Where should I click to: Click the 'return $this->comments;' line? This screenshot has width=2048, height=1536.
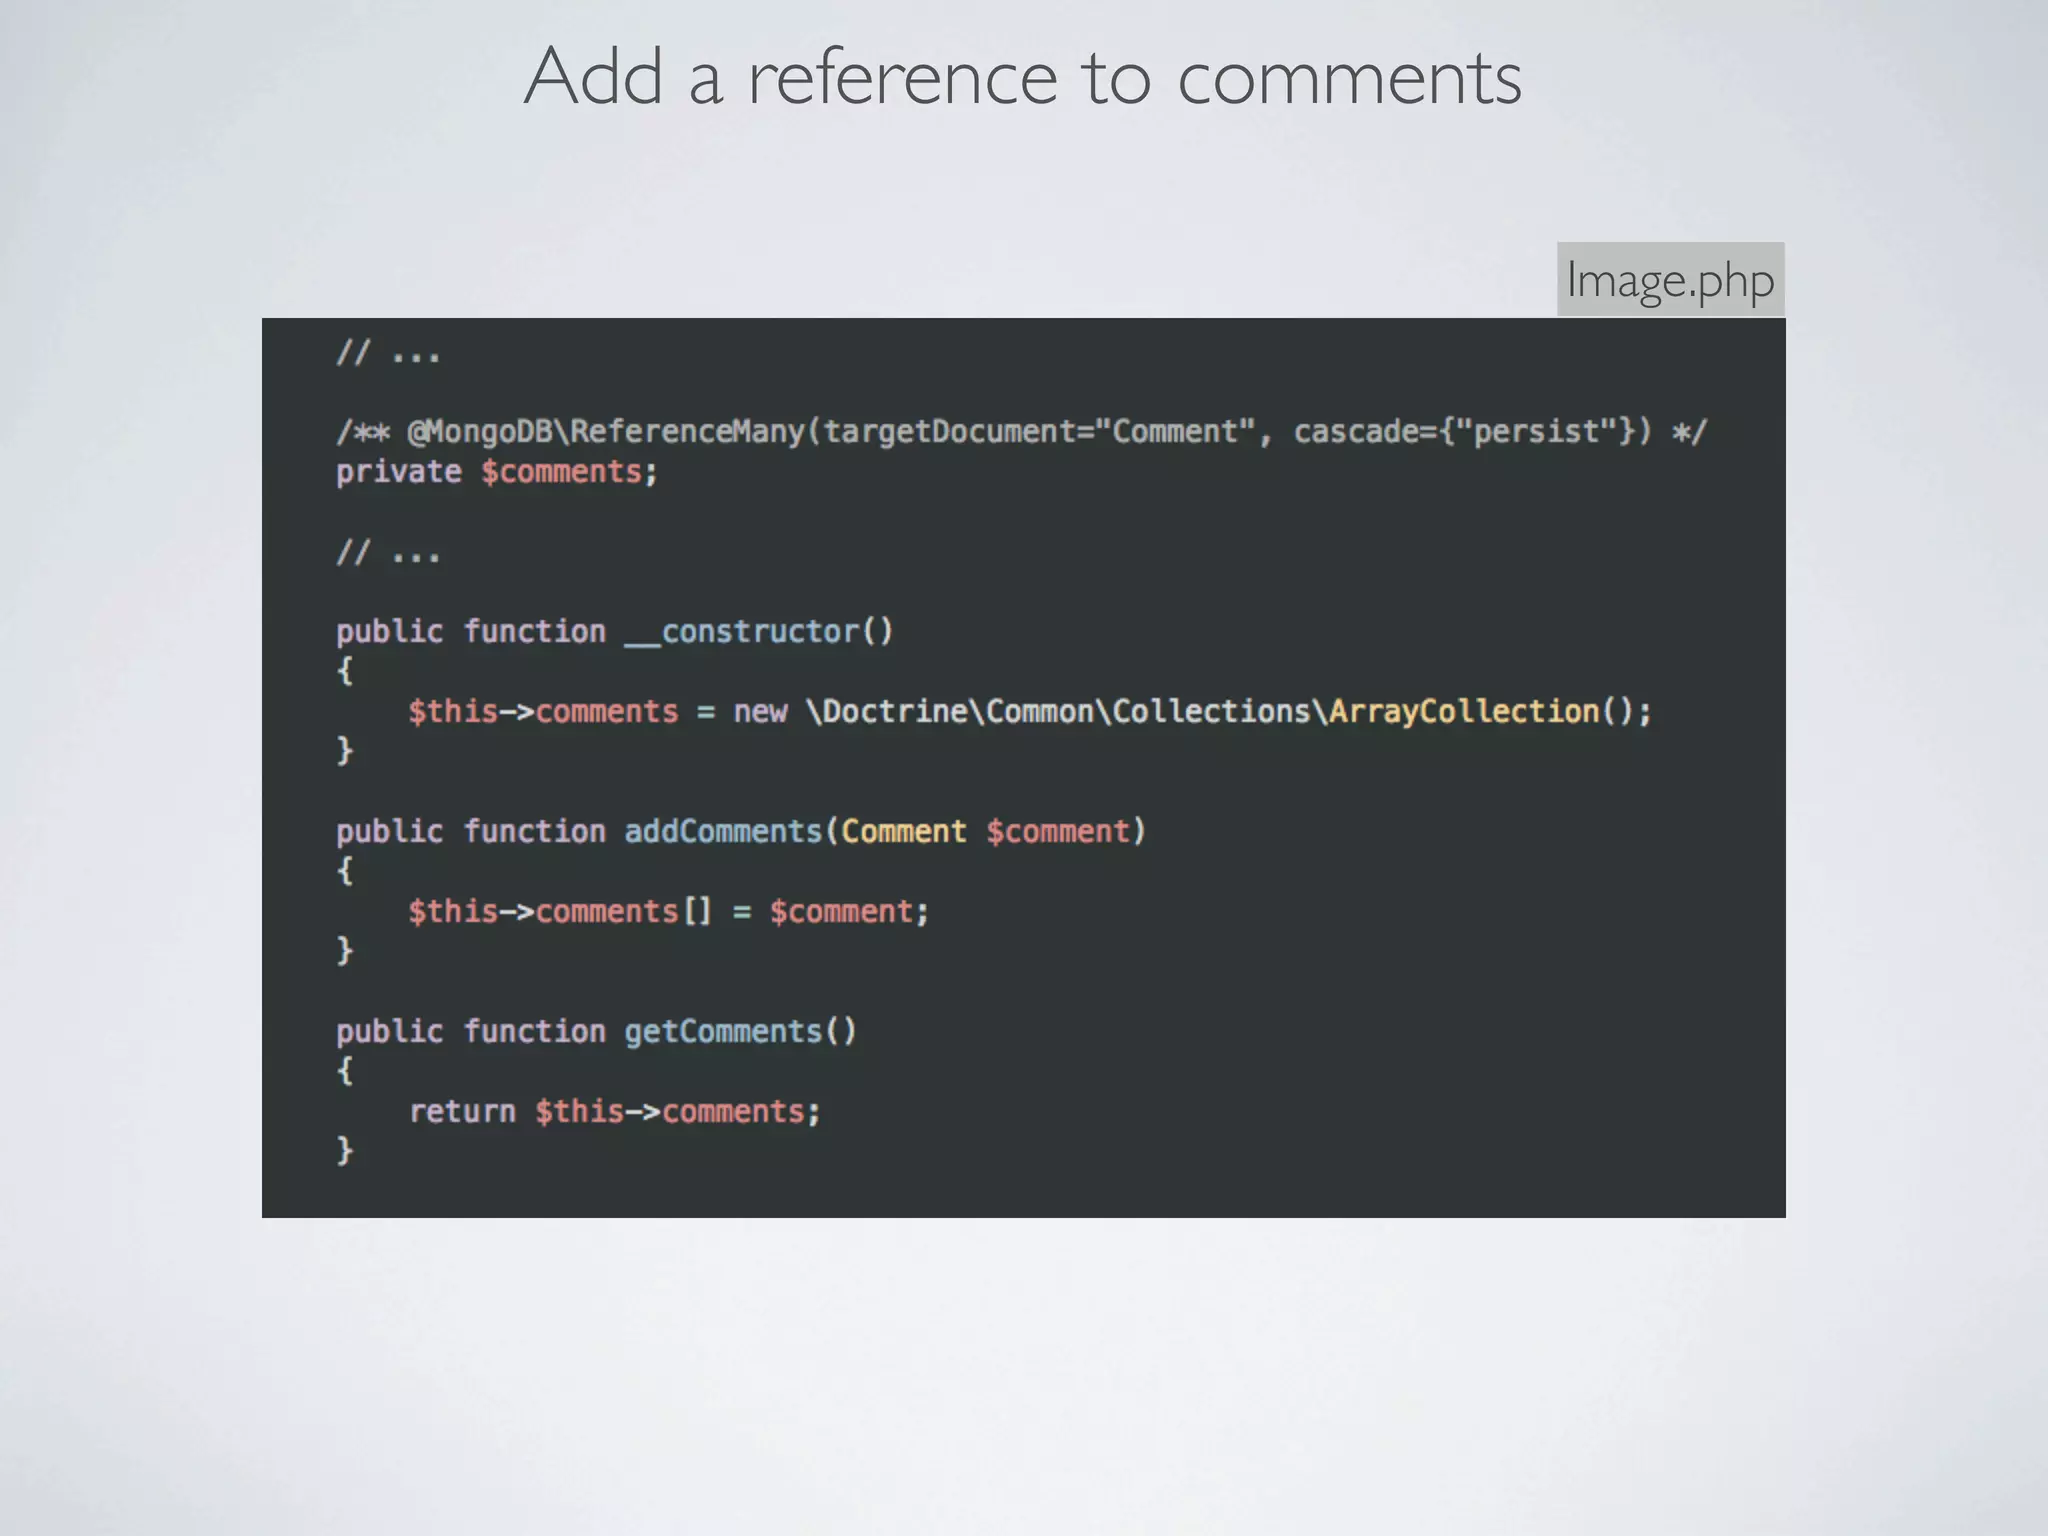point(615,1112)
